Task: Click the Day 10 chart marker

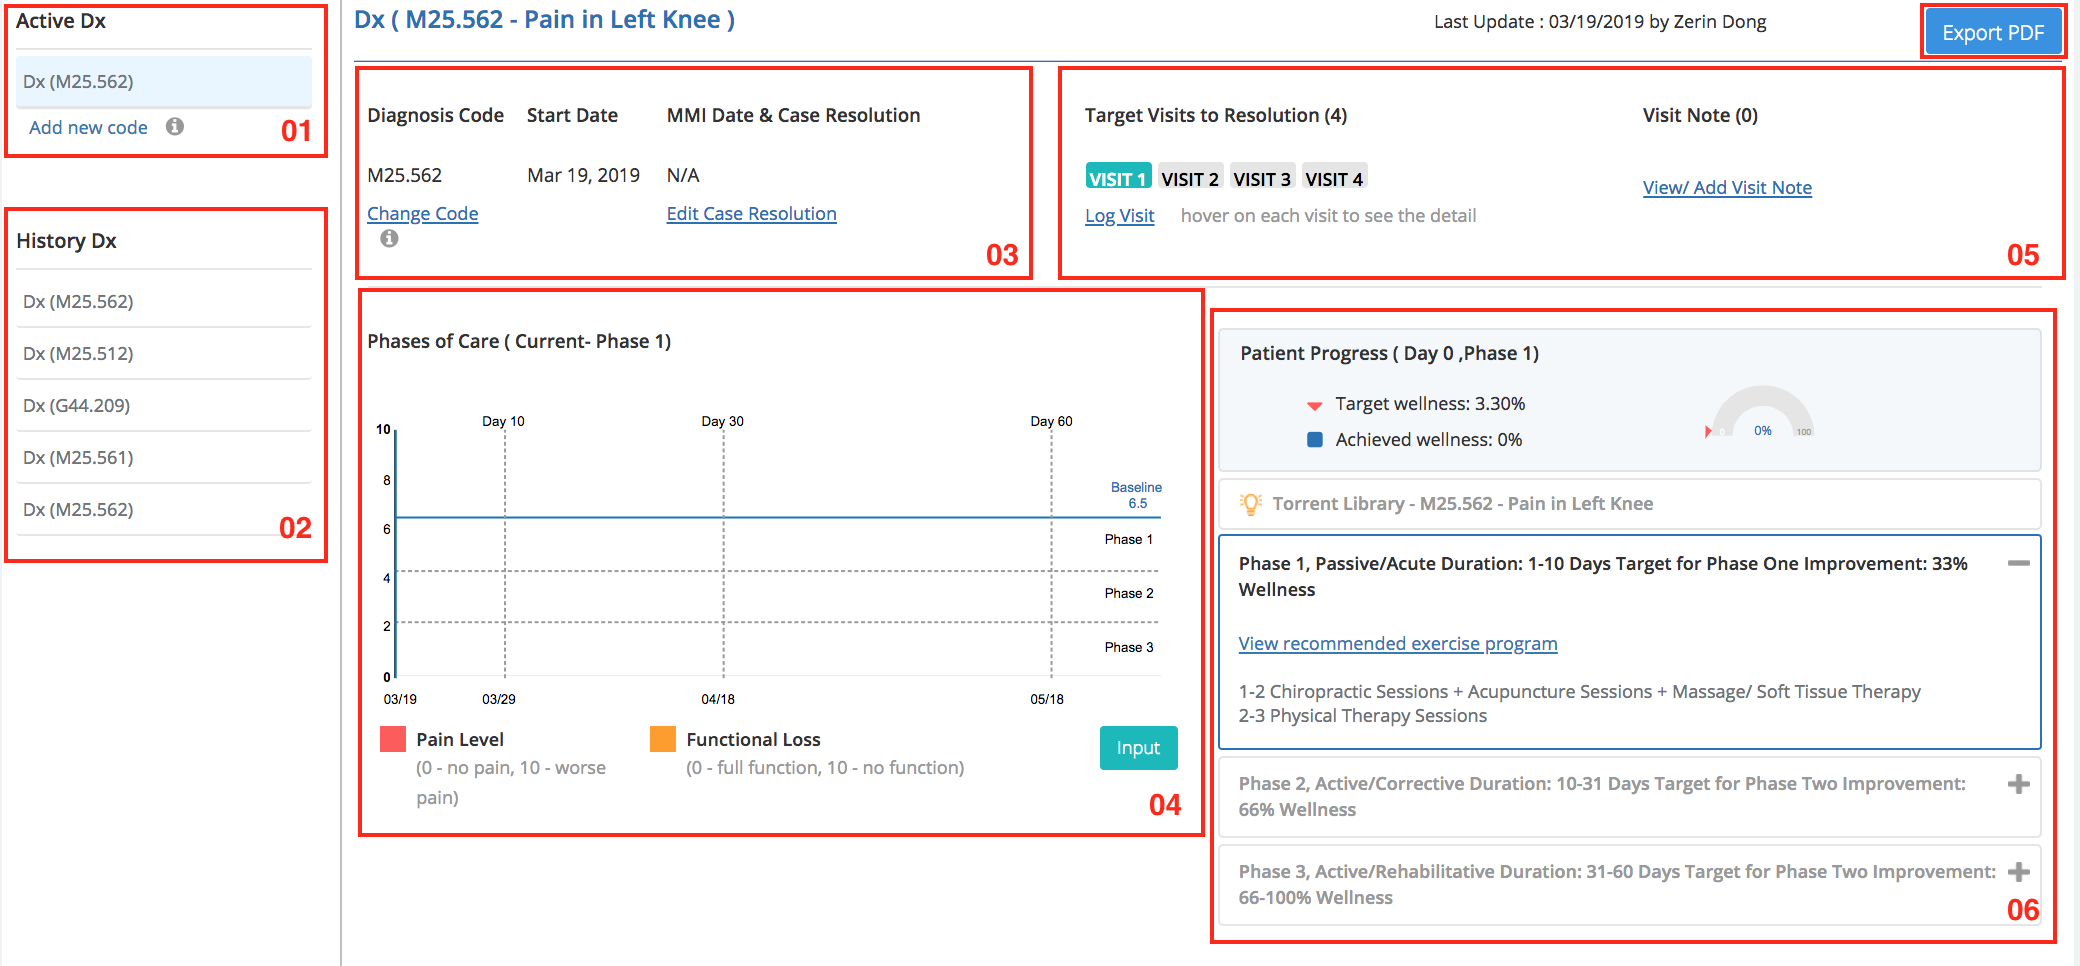Action: 503,421
